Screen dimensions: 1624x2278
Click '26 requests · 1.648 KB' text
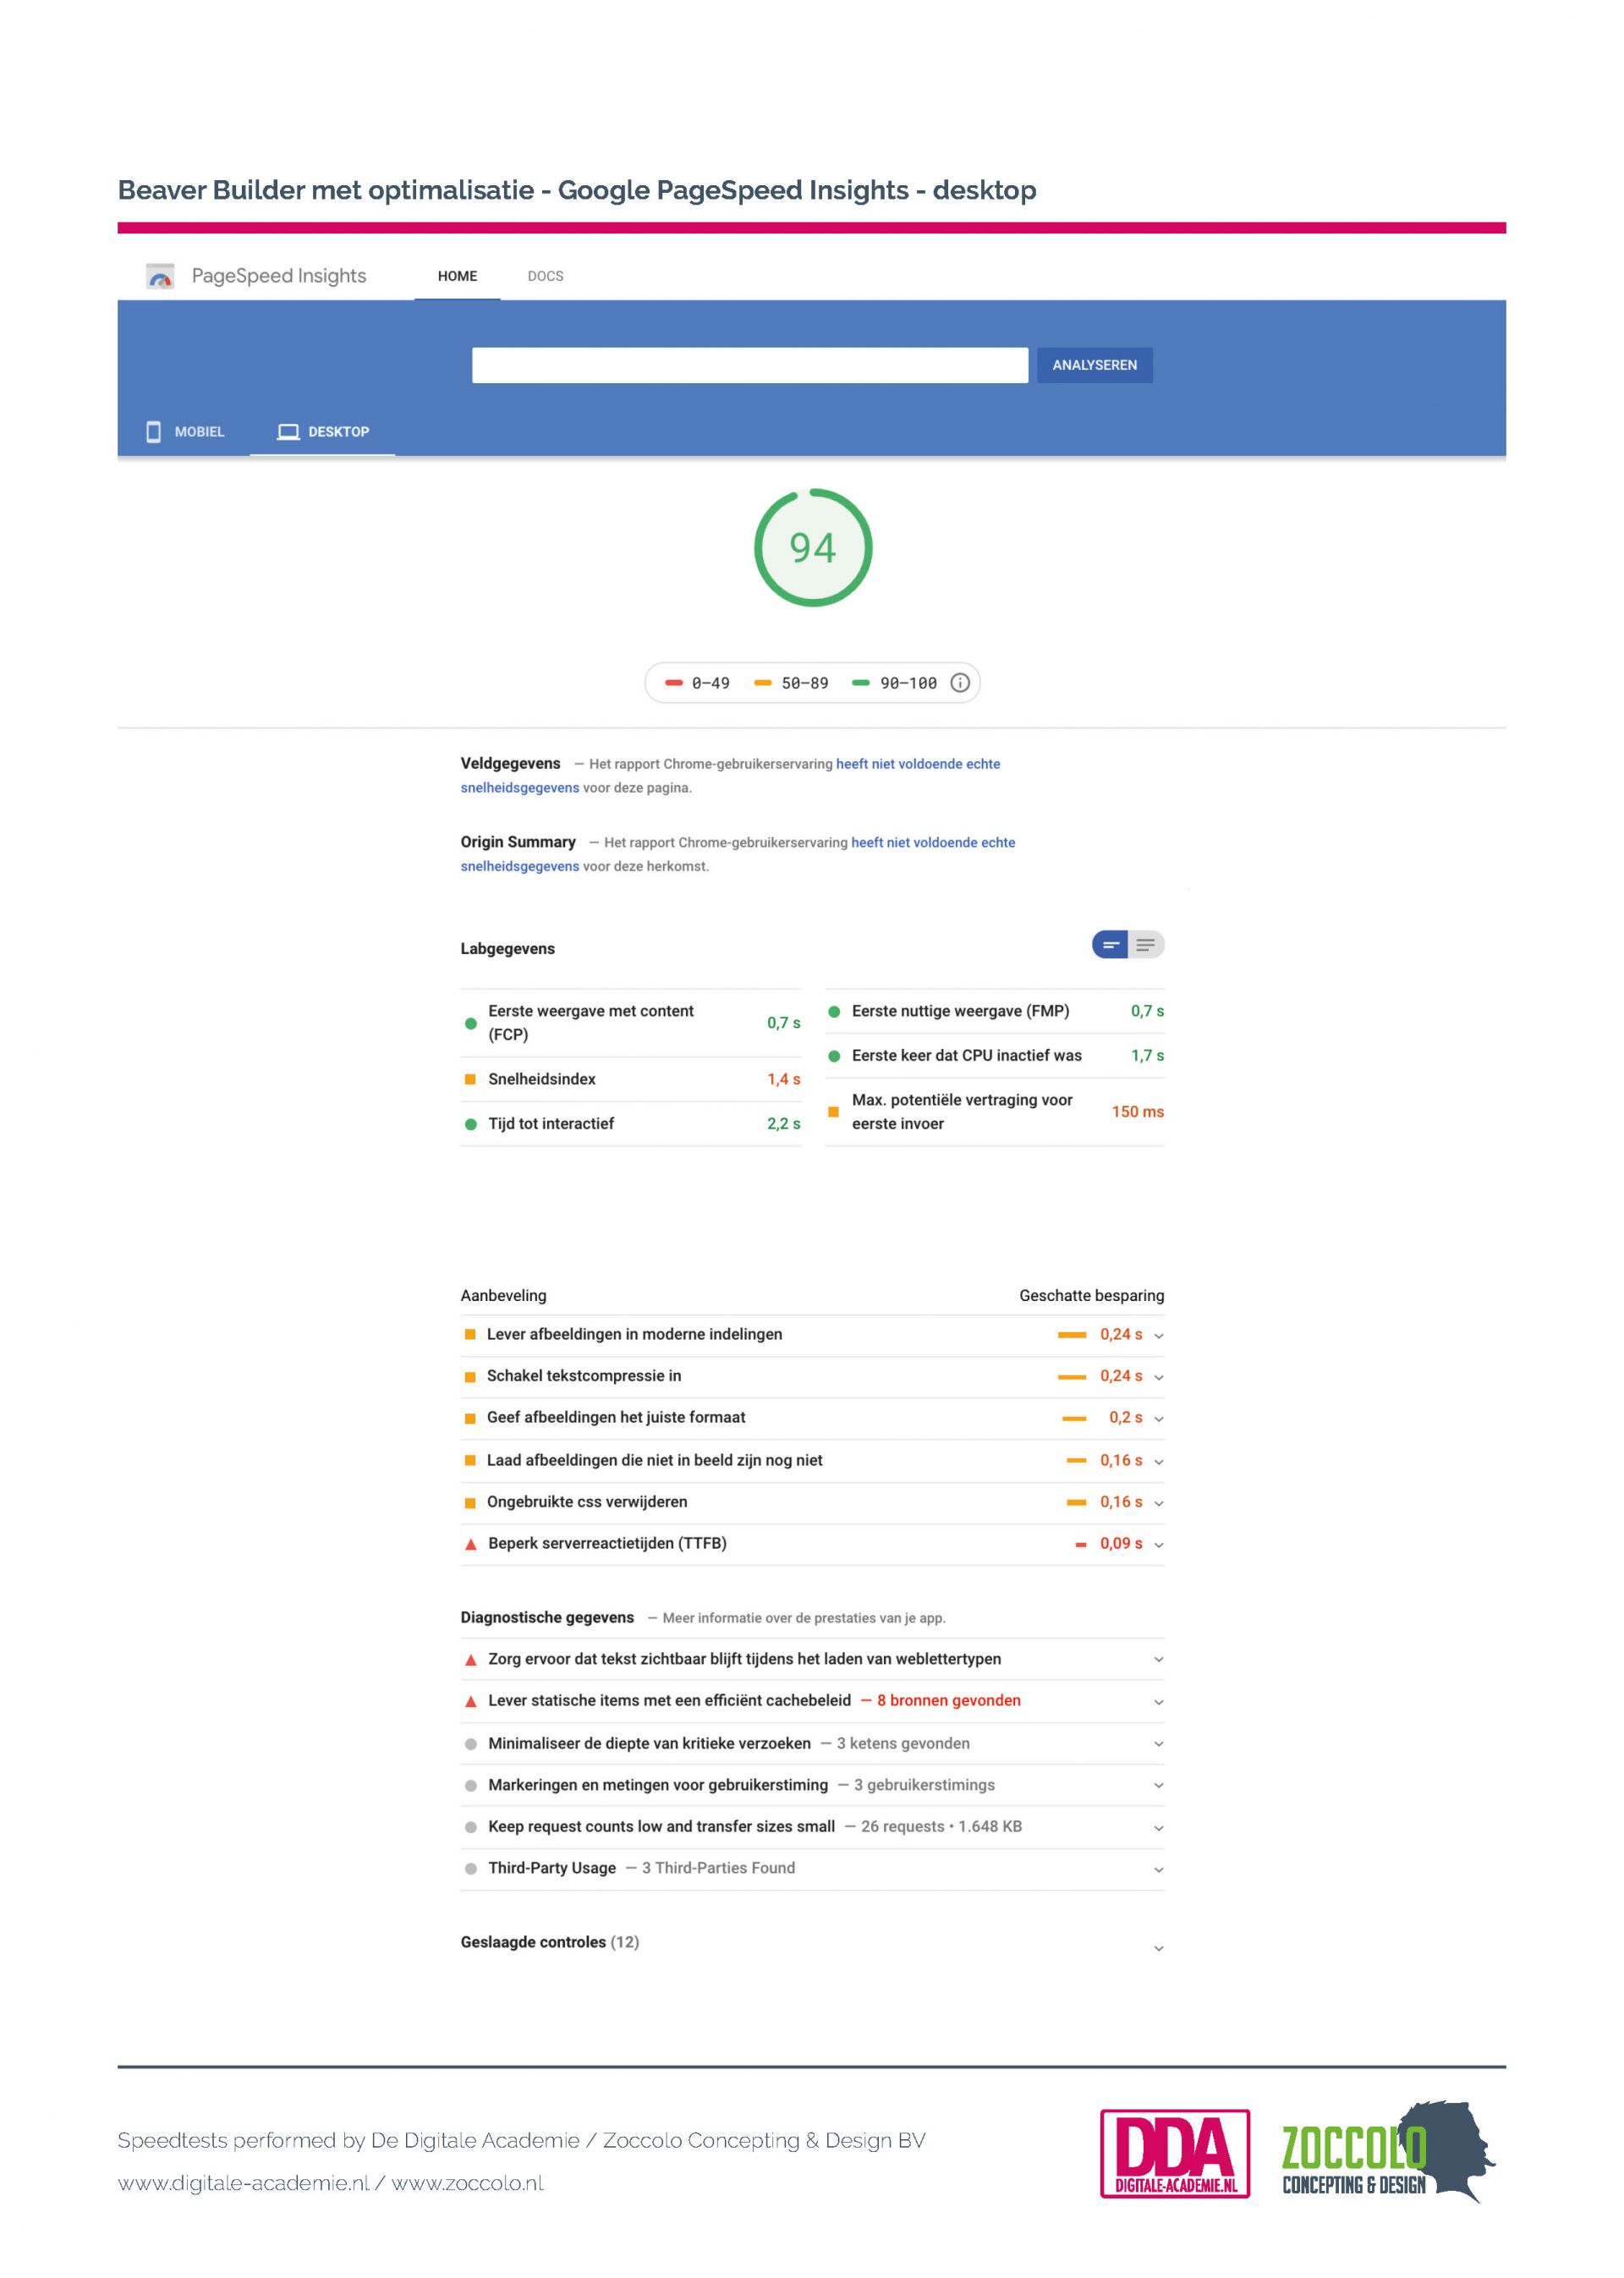pos(941,1827)
